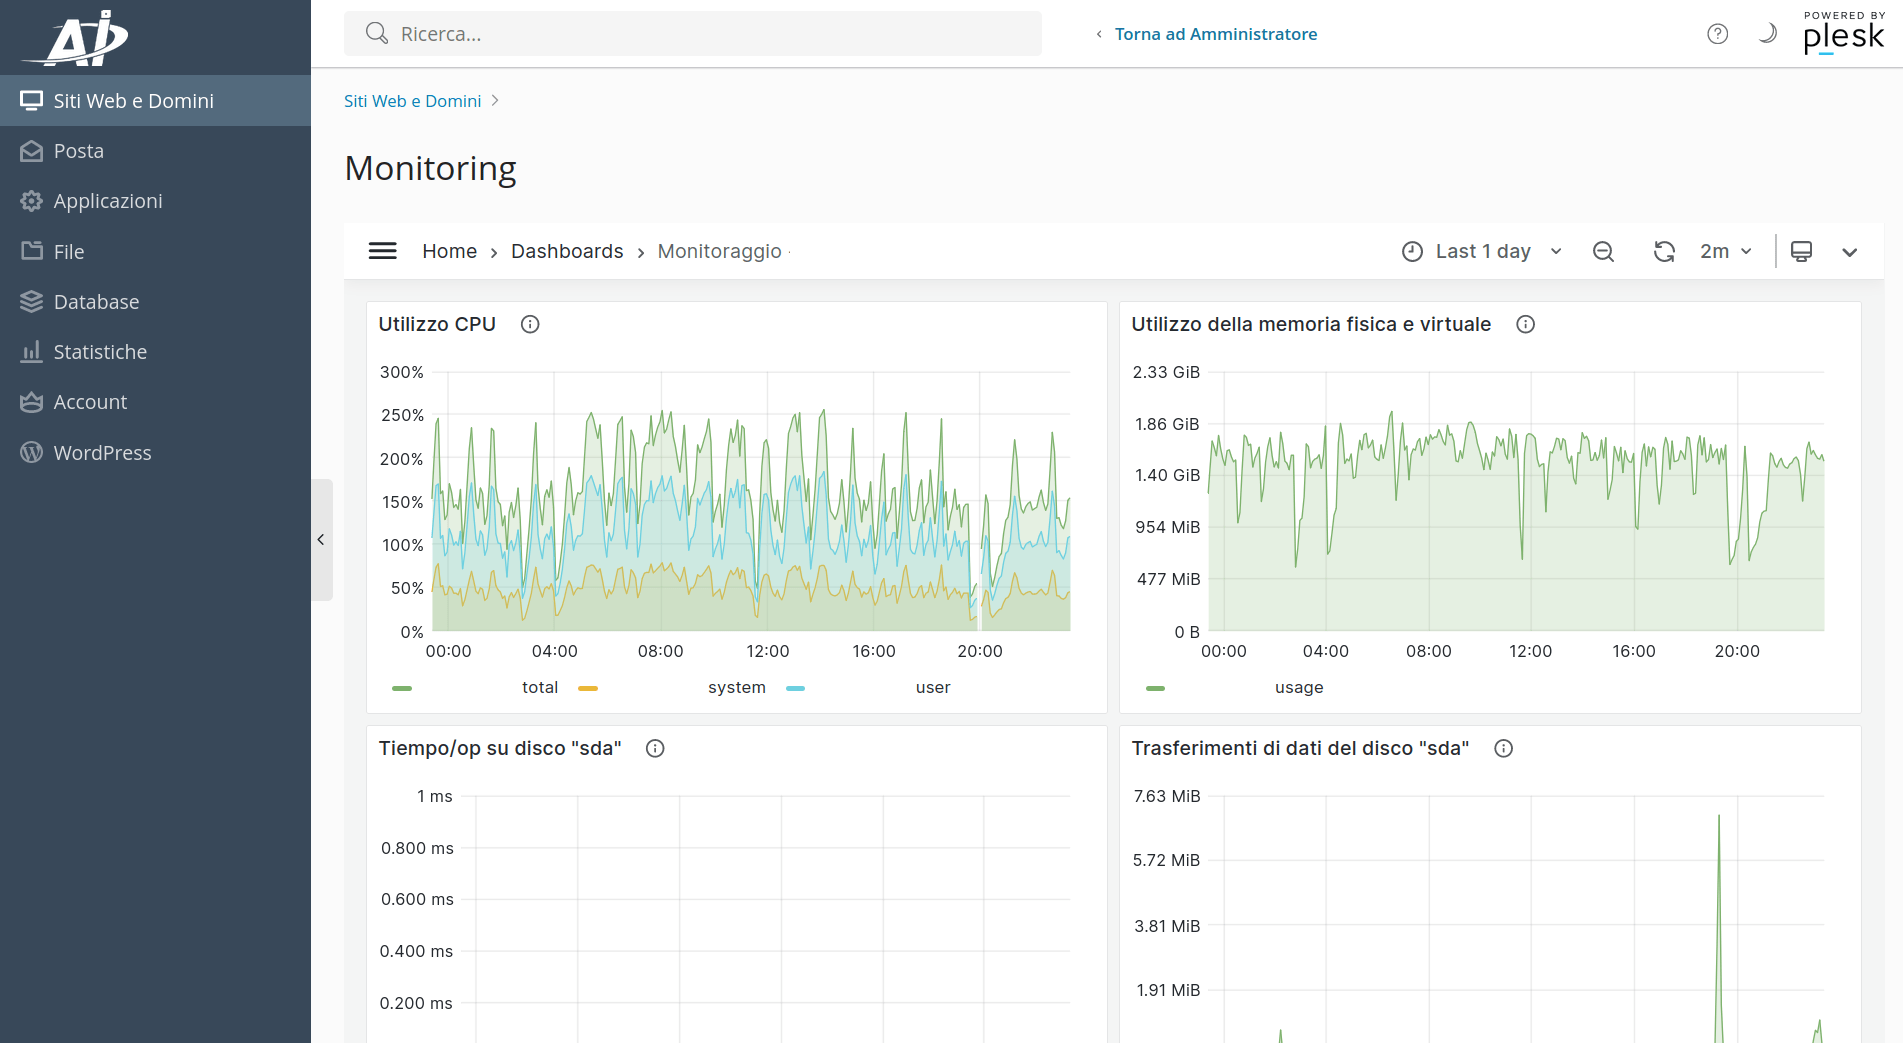
Task: Click inside the Utilizzo CPU graph area
Action: pos(751,501)
